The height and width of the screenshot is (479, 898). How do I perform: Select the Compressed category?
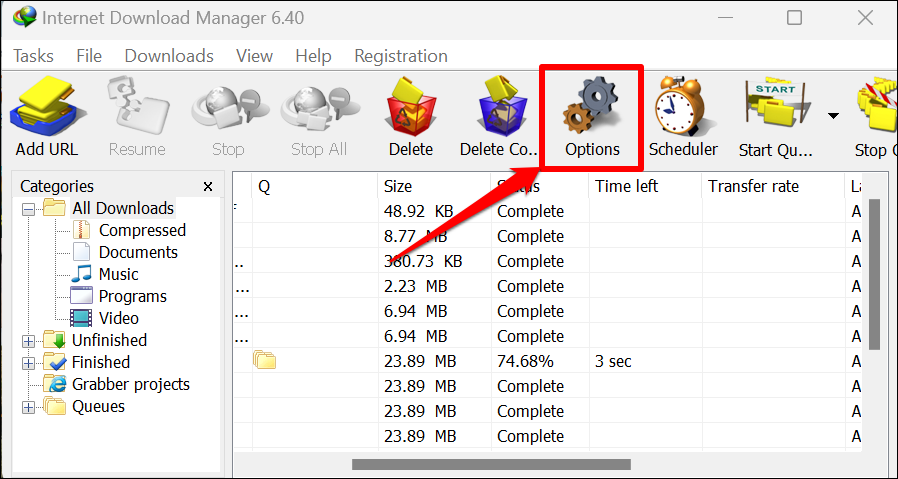(x=142, y=231)
